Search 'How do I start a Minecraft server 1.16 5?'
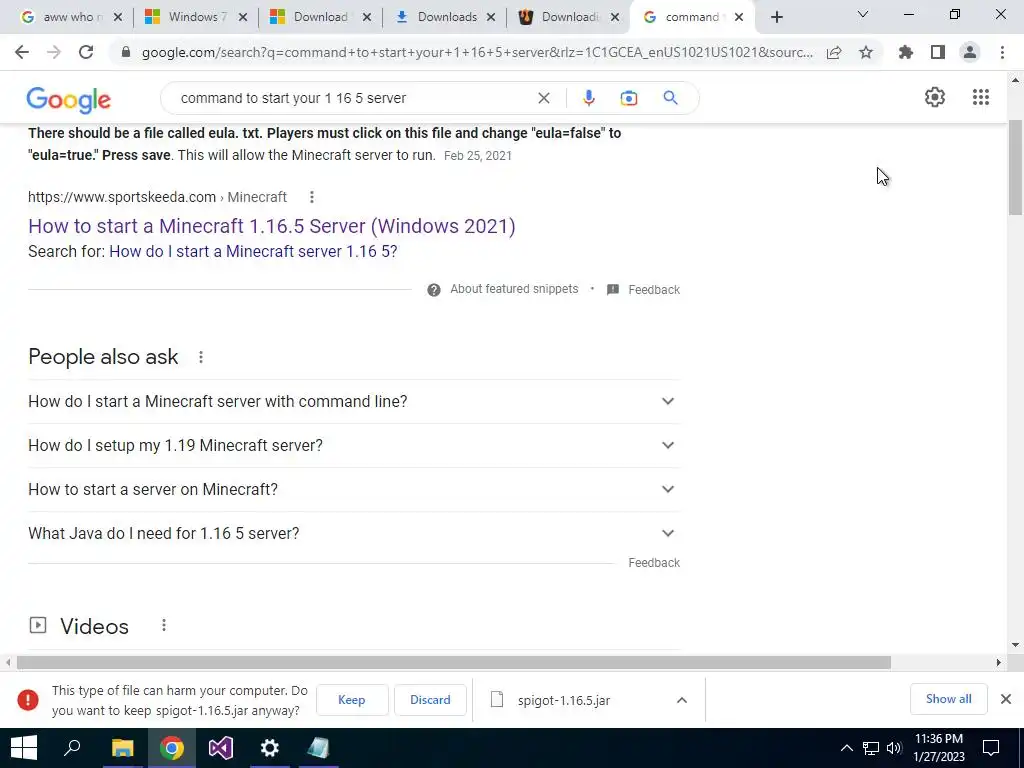The image size is (1024, 768). click(x=253, y=251)
